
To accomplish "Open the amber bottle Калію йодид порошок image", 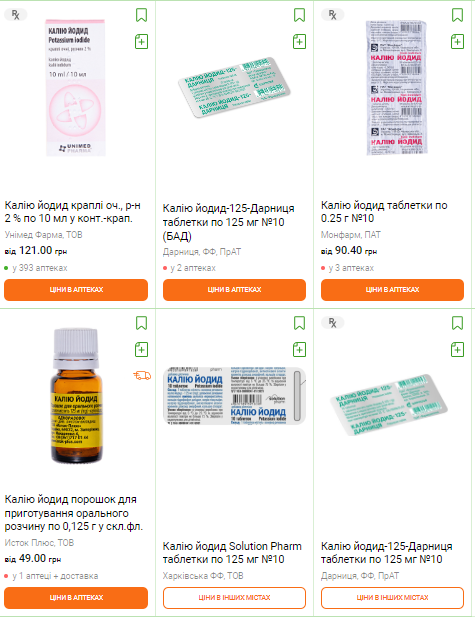I will click(x=76, y=396).
